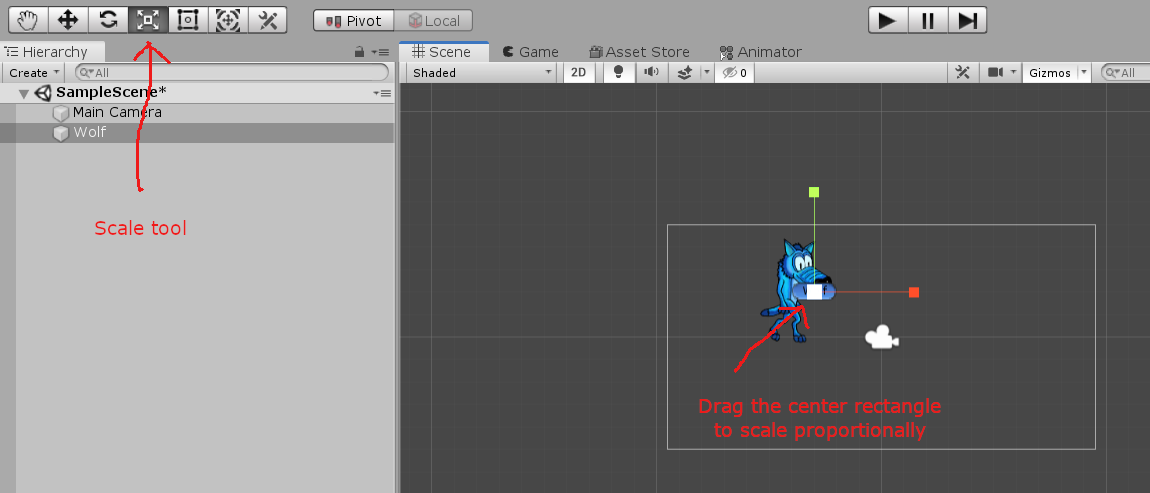The width and height of the screenshot is (1150, 493).
Task: Open the SampleScene options menu
Action: (x=382, y=93)
